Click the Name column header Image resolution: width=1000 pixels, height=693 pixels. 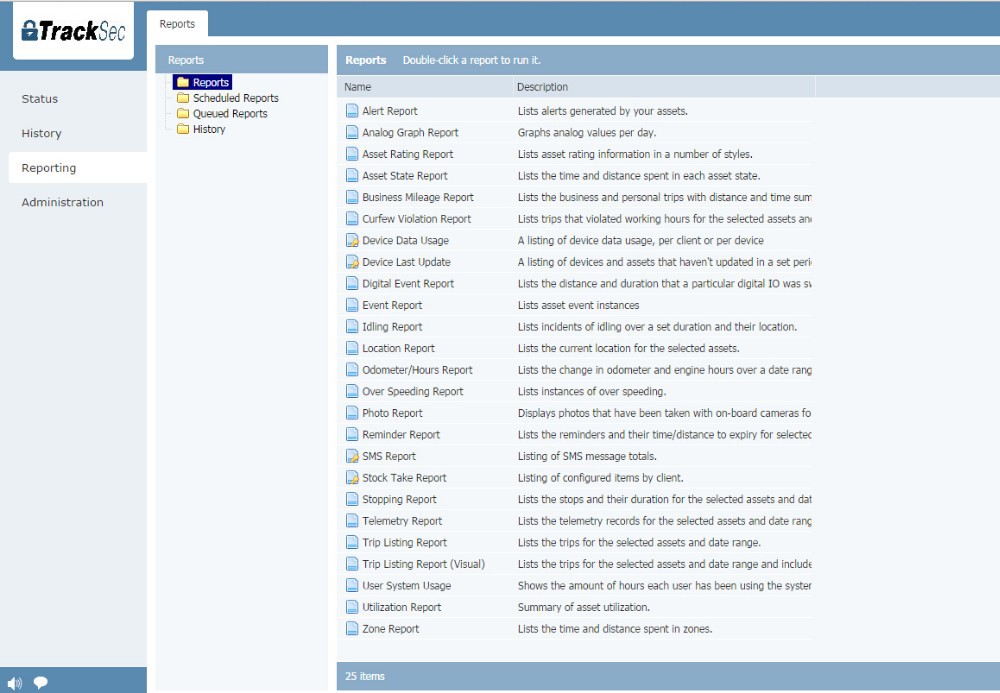356,87
